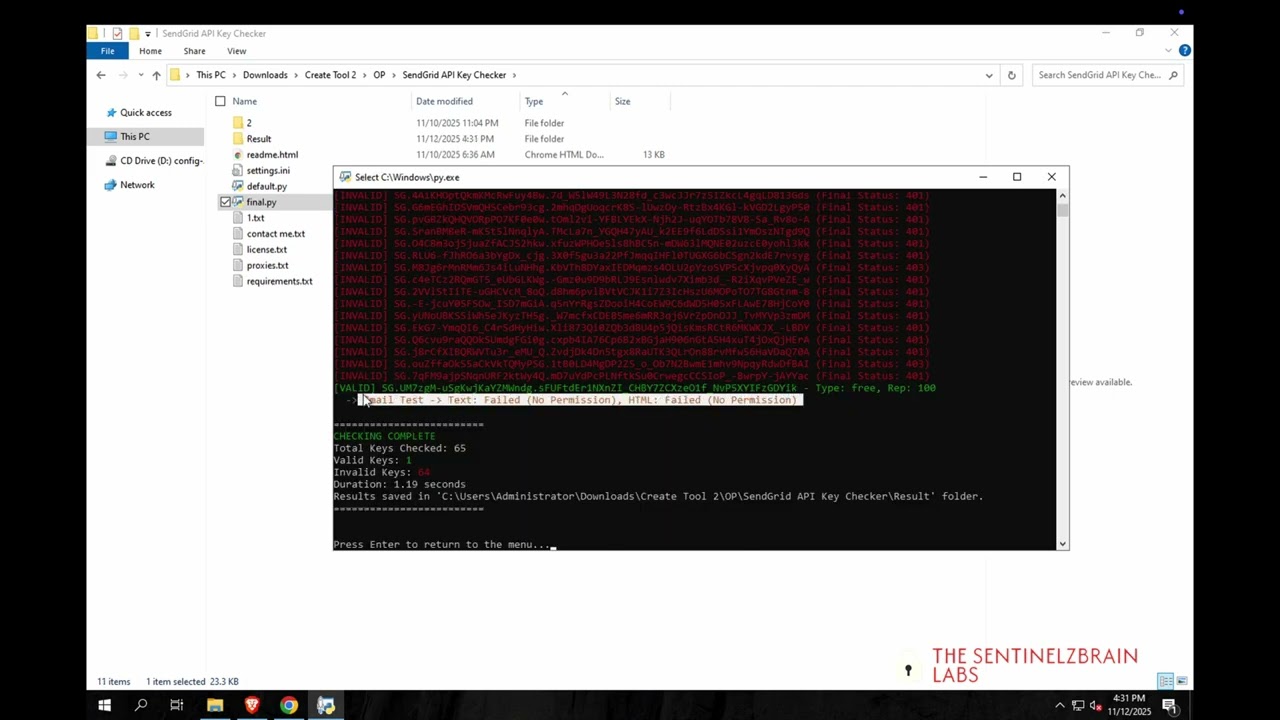Viewport: 1280px width, 720px height.
Task: Select the 1.txt file
Action: point(255,218)
